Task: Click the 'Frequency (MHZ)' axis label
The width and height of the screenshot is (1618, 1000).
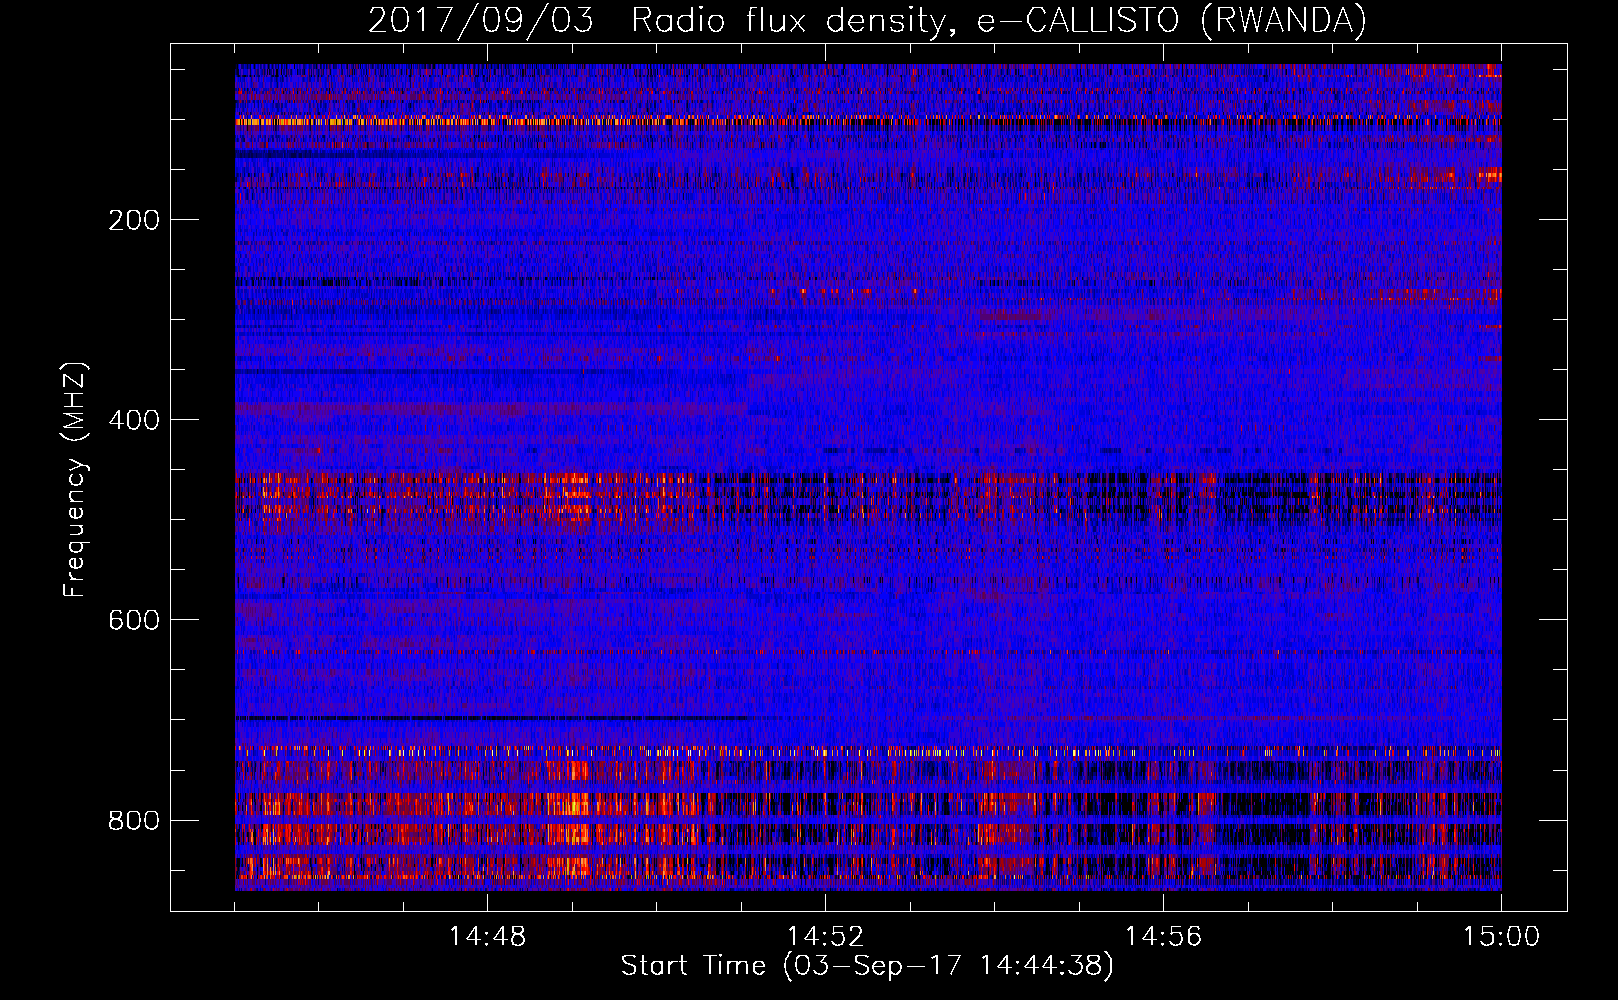Action: point(75,479)
